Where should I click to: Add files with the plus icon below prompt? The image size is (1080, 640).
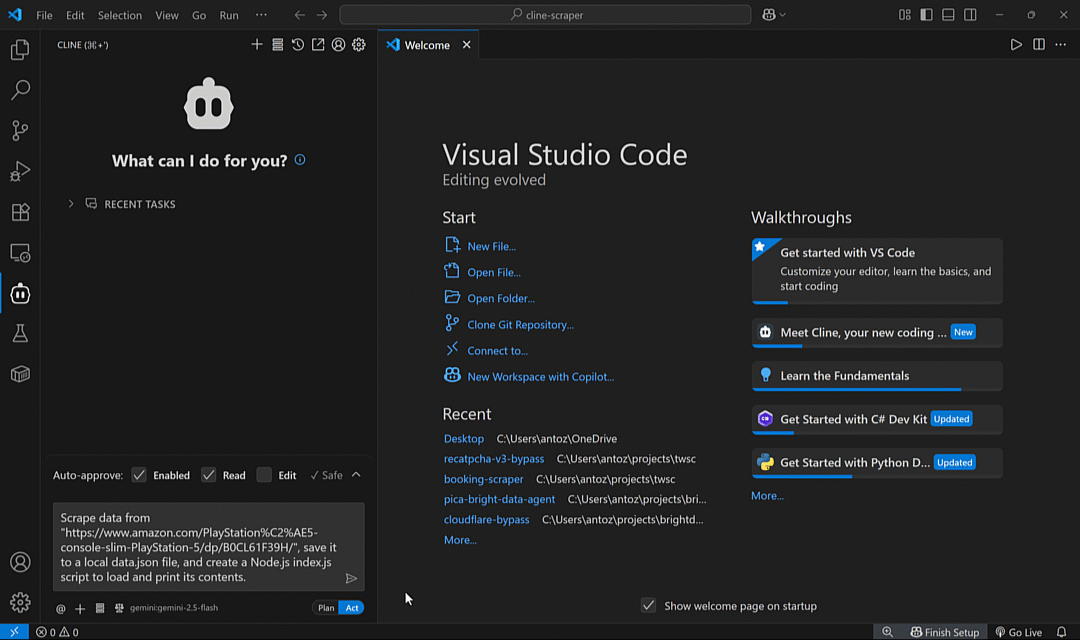pos(80,608)
